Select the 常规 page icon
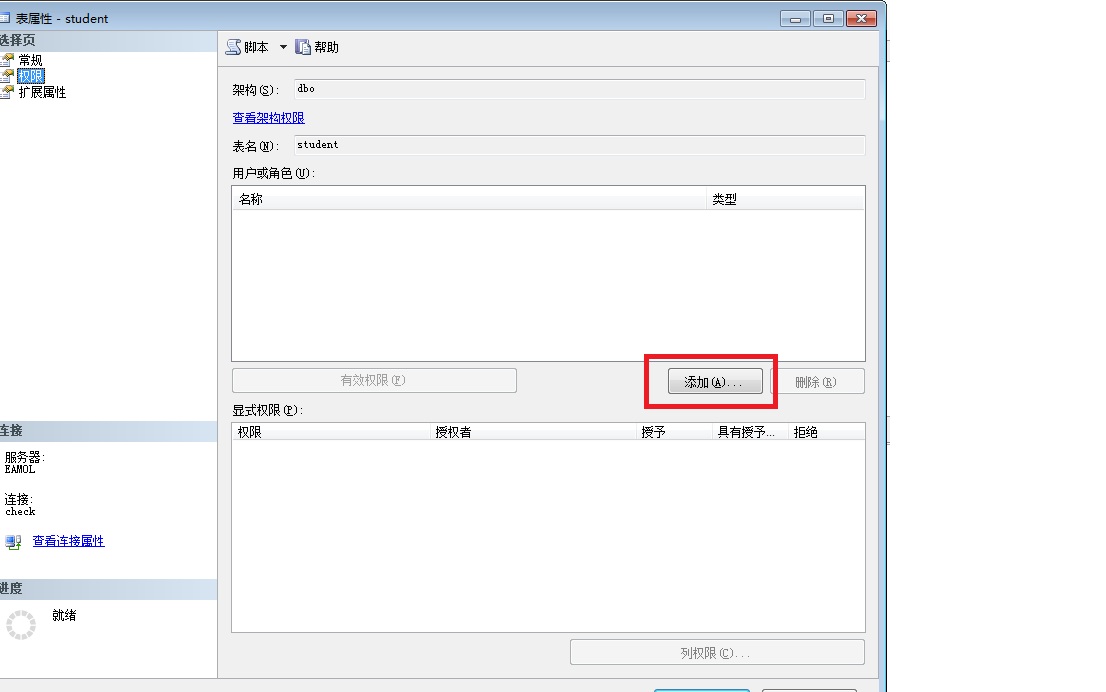 click(8, 60)
